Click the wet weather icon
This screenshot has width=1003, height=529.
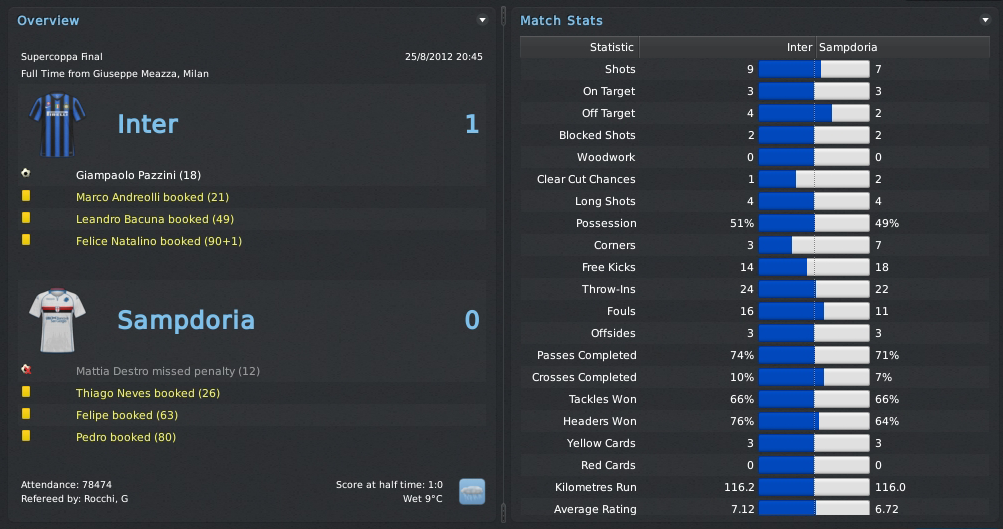(472, 491)
